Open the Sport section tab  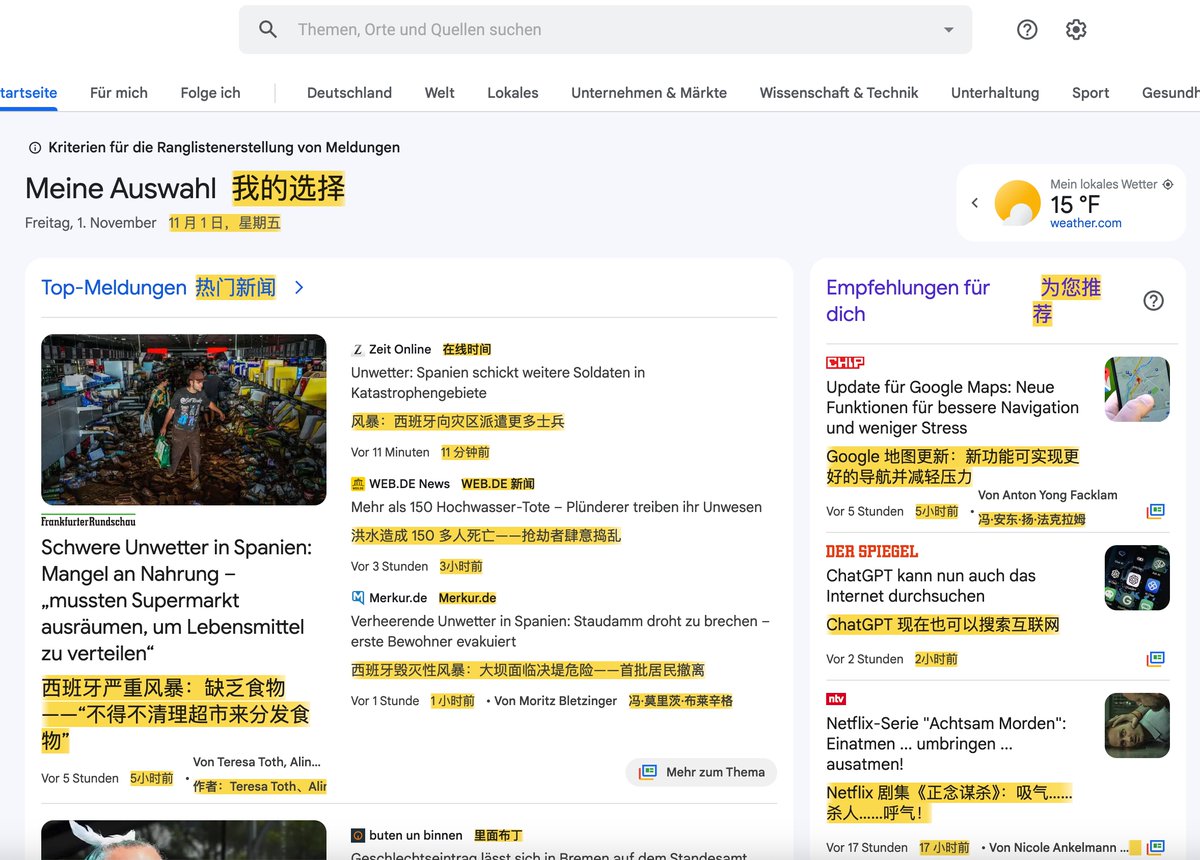tap(1090, 92)
